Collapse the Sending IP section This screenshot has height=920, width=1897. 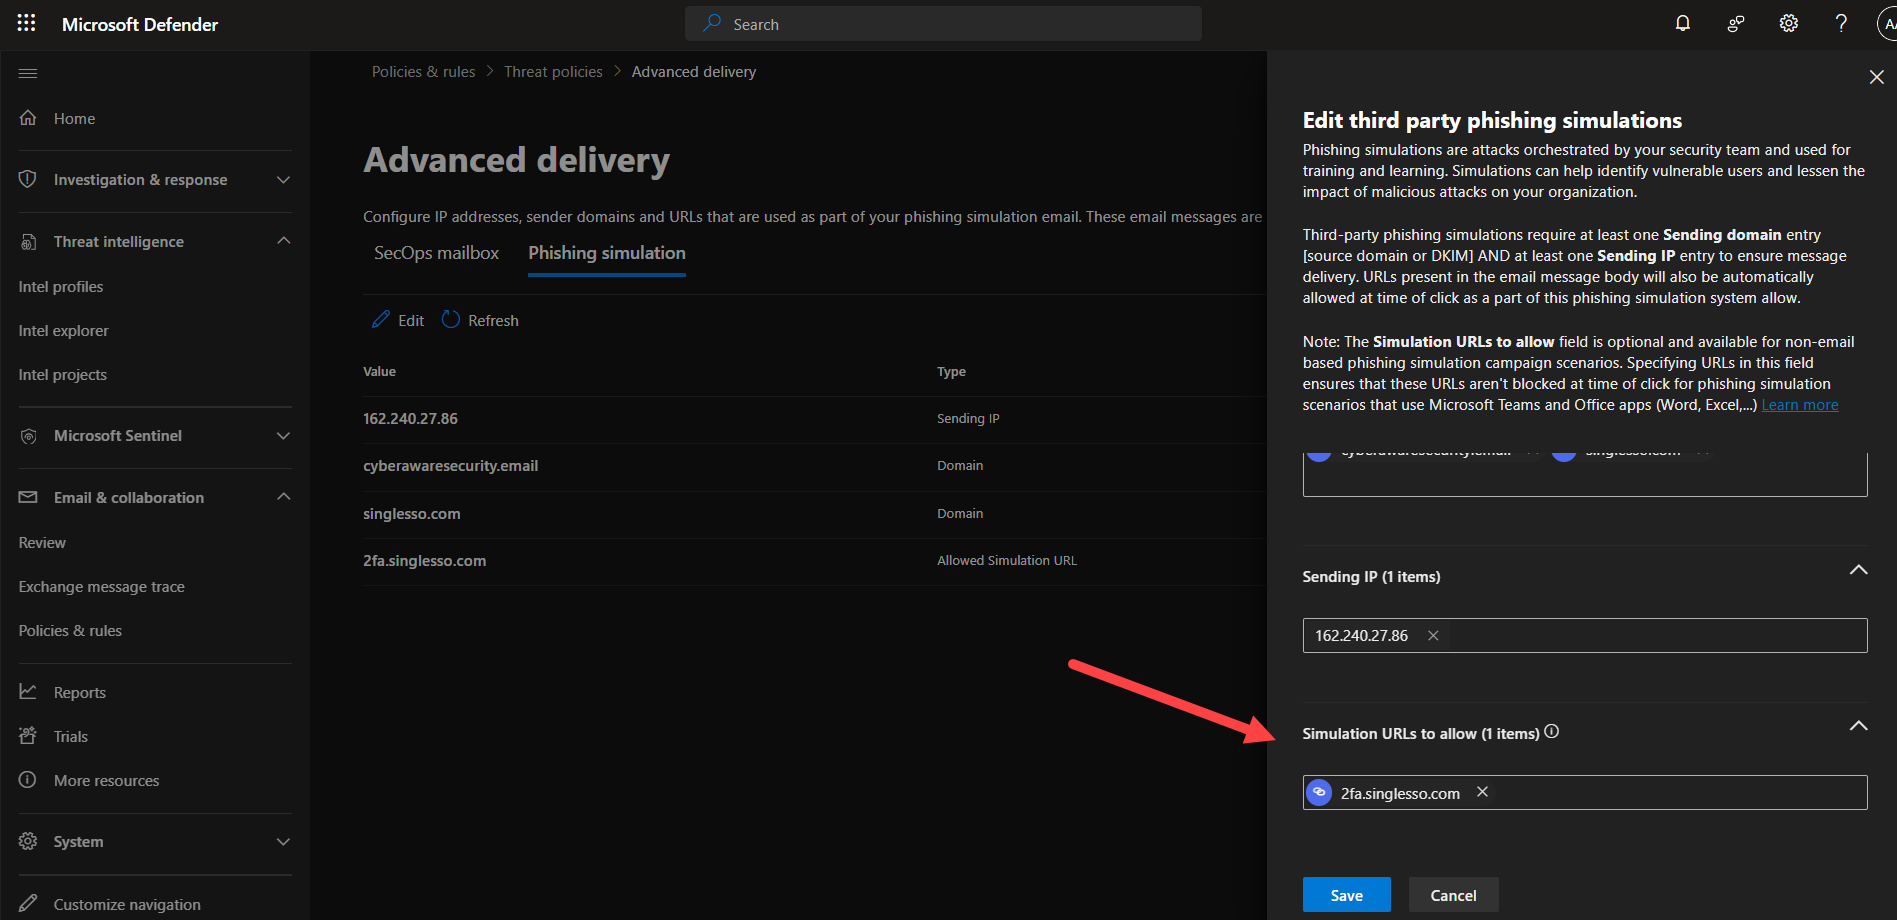[x=1858, y=570]
